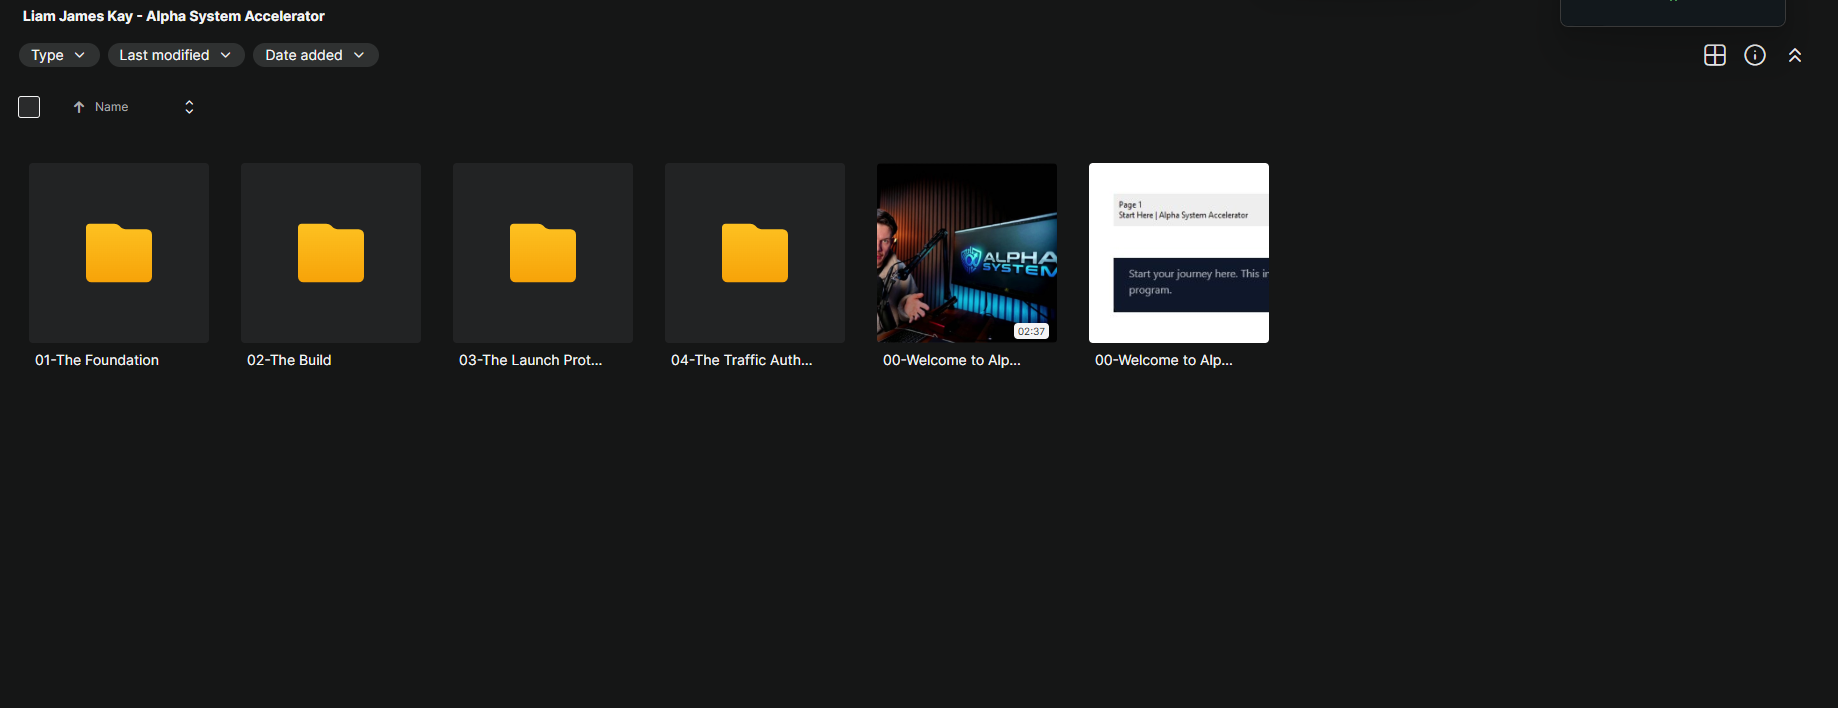This screenshot has width=1838, height=708.
Task: Open the Start Here document thumbnail
Action: (x=1179, y=253)
